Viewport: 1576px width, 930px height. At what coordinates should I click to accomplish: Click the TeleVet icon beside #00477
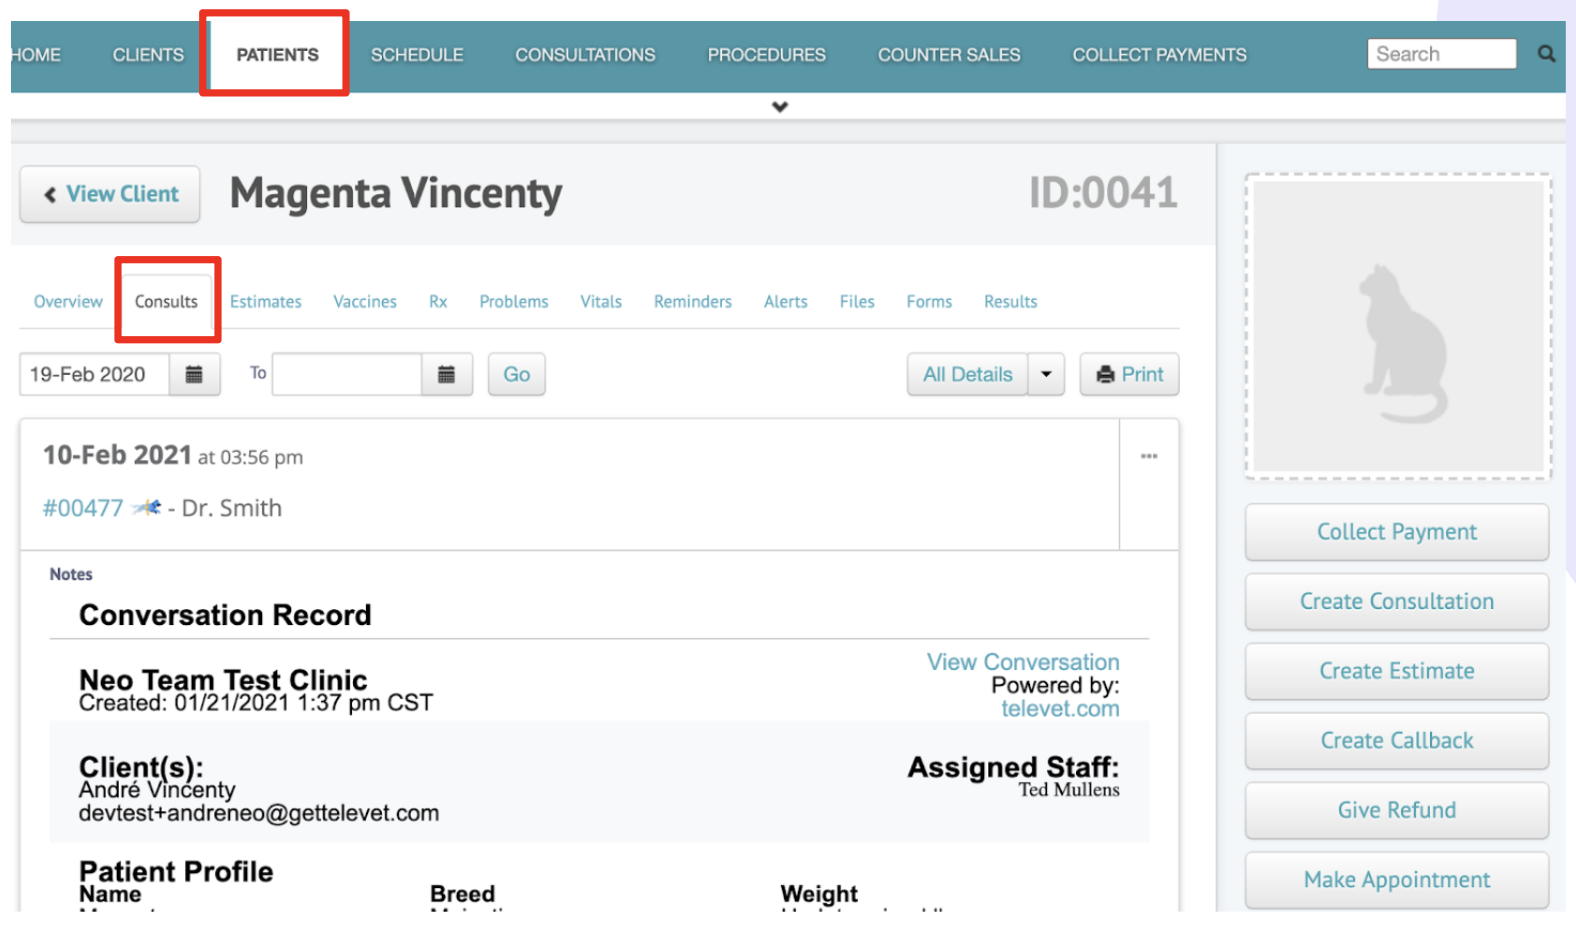tap(148, 508)
